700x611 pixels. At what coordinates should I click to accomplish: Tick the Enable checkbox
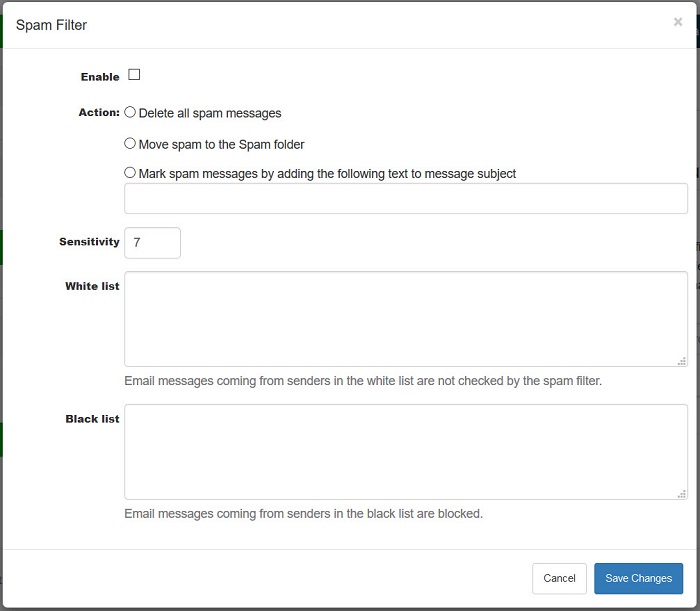pos(134,75)
